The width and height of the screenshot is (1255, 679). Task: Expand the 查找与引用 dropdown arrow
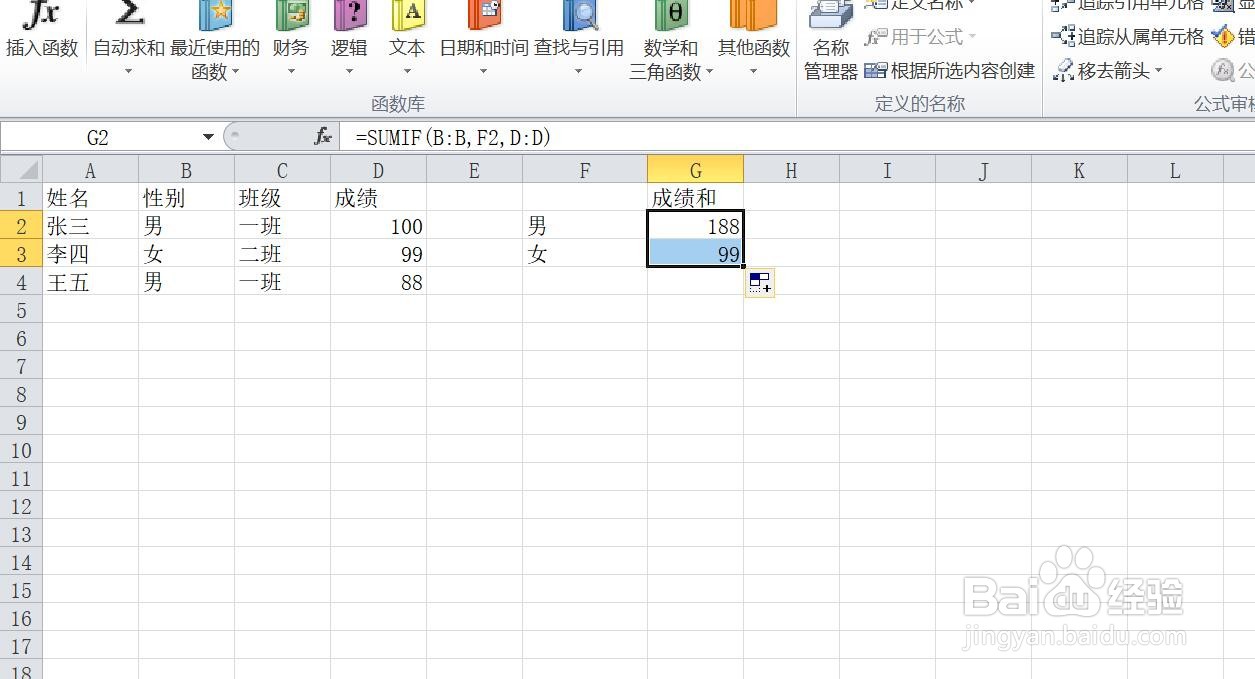coord(579,71)
